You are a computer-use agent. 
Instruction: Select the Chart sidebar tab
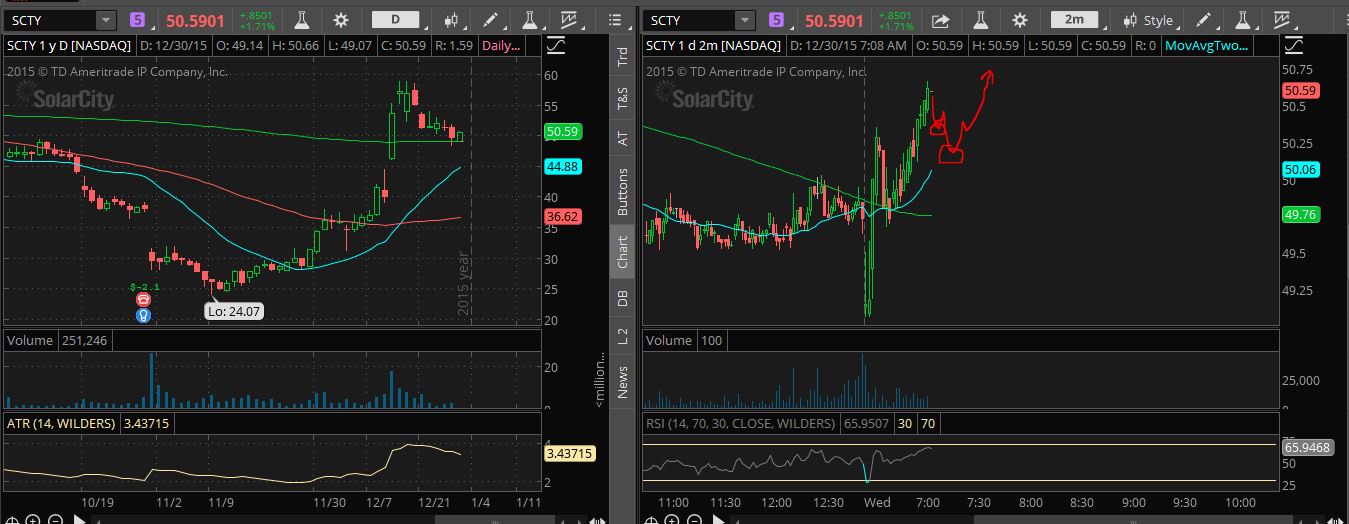click(623, 252)
